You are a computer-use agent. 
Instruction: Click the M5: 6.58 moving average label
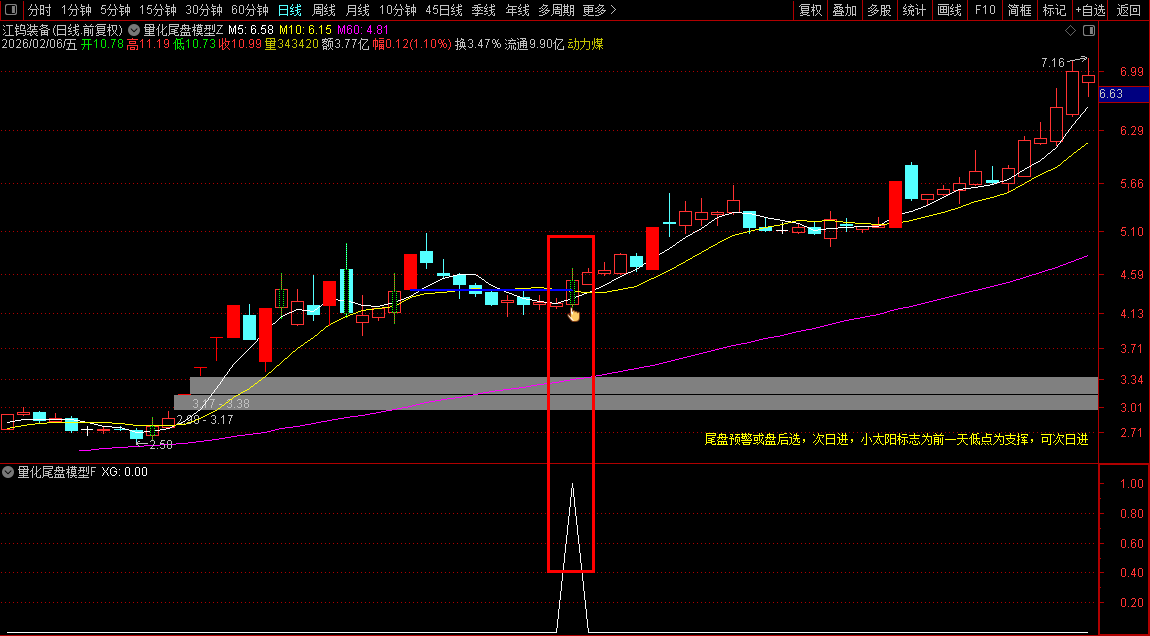(x=251, y=30)
